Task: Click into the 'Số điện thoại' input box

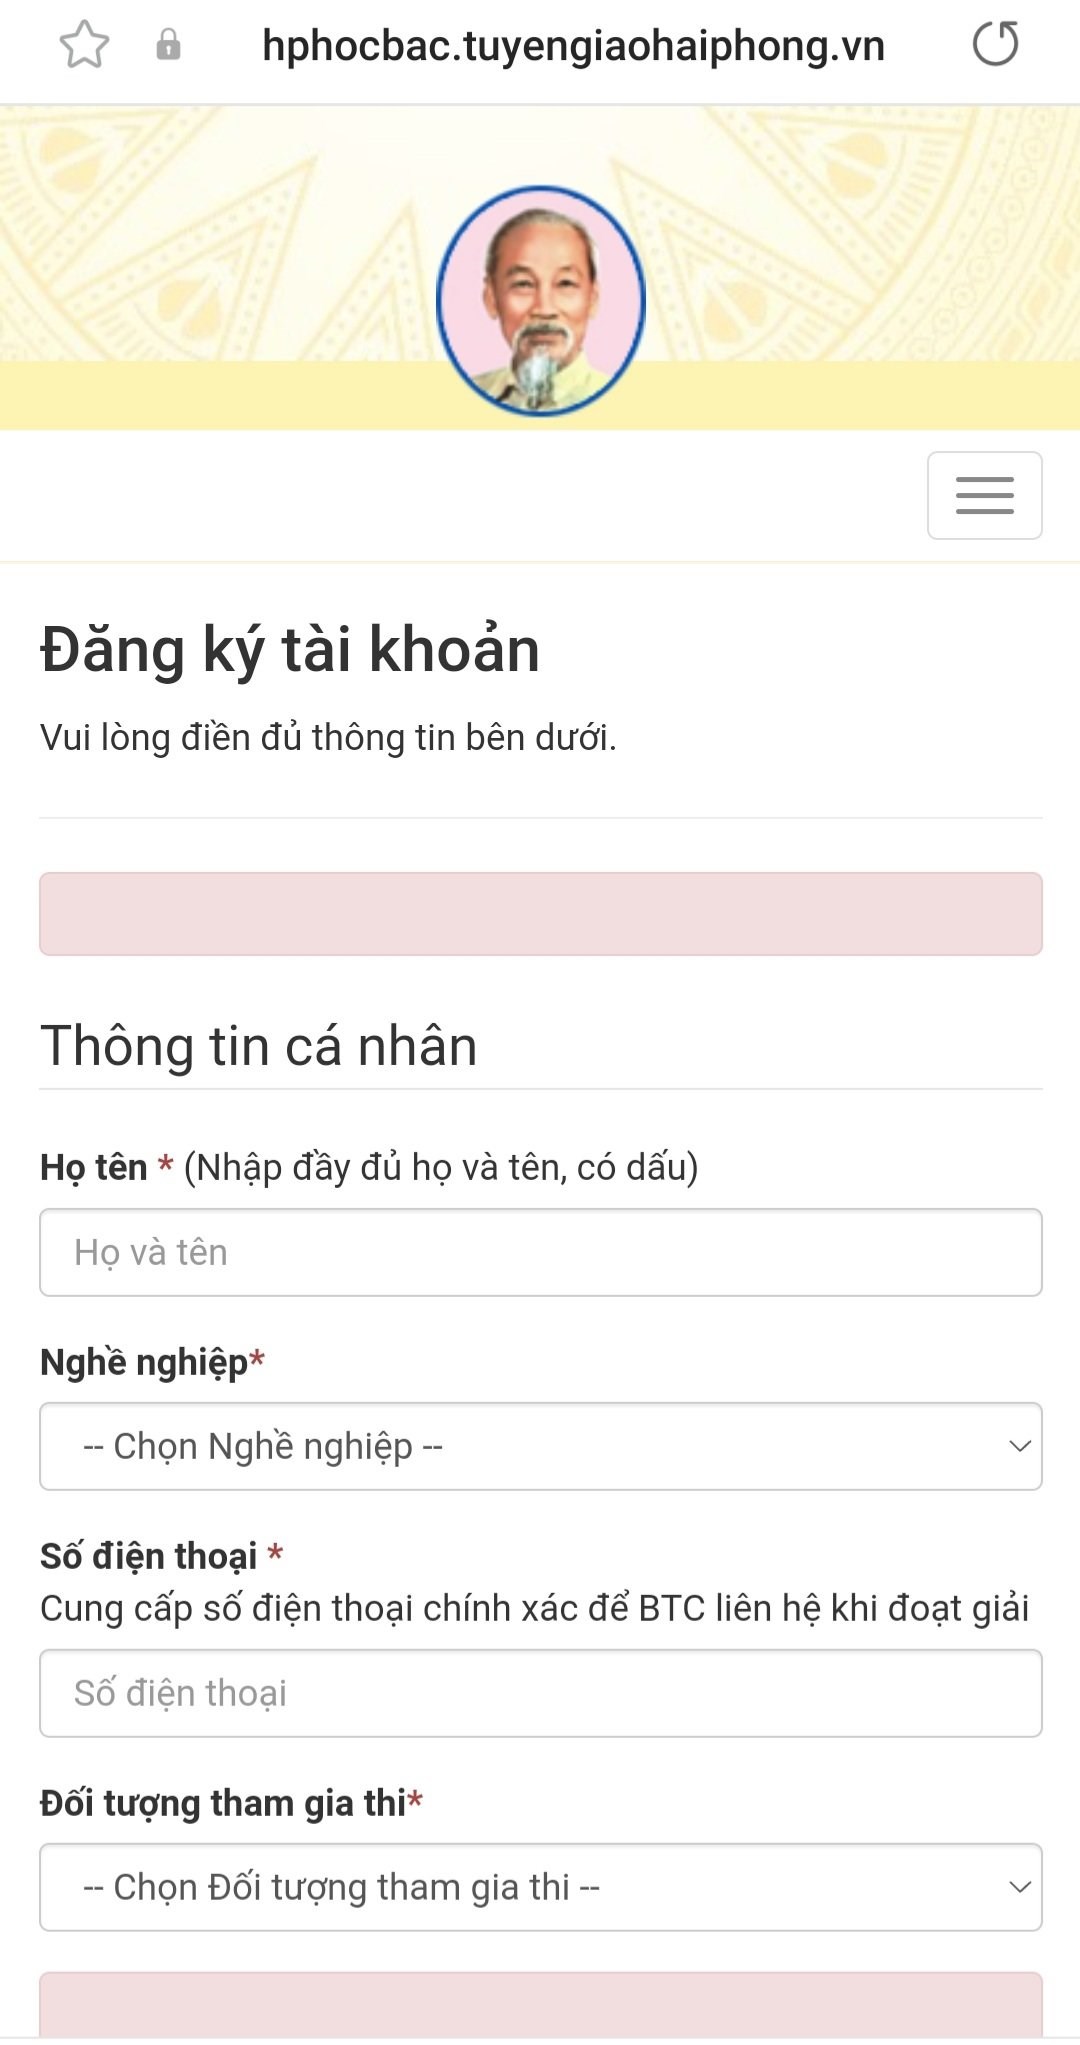Action: (x=540, y=1693)
